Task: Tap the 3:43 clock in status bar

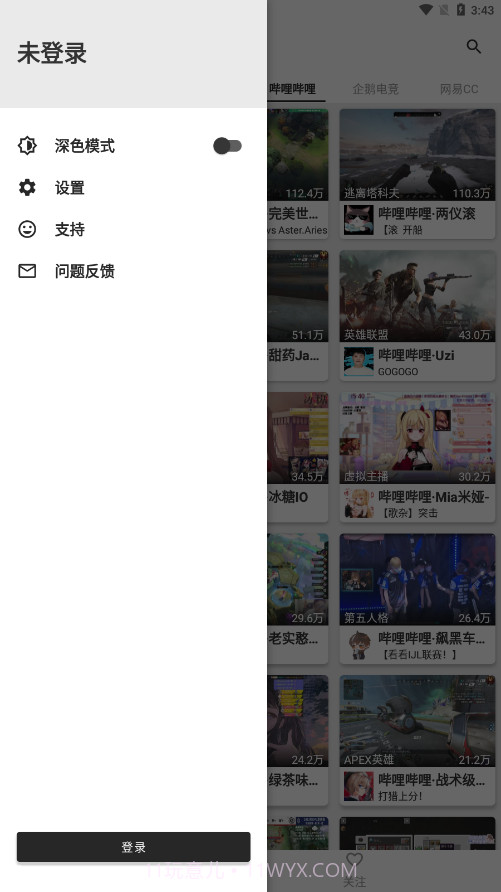Action: point(482,10)
